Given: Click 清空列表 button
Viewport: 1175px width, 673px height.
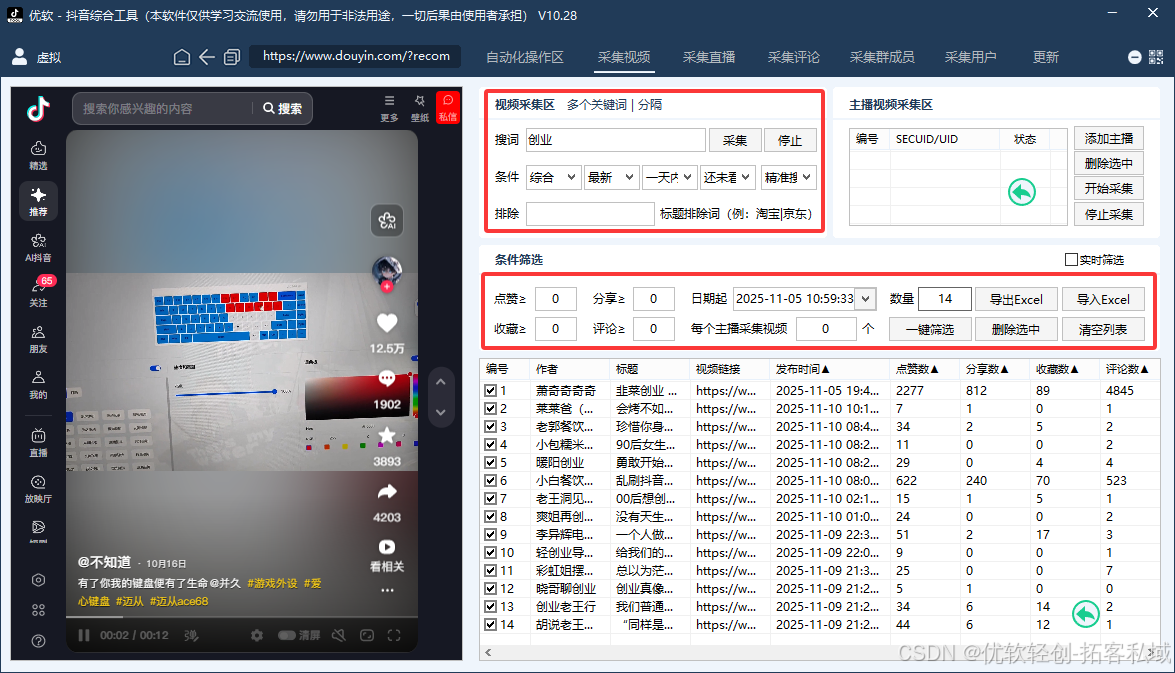Looking at the screenshot, I should (x=1102, y=329).
